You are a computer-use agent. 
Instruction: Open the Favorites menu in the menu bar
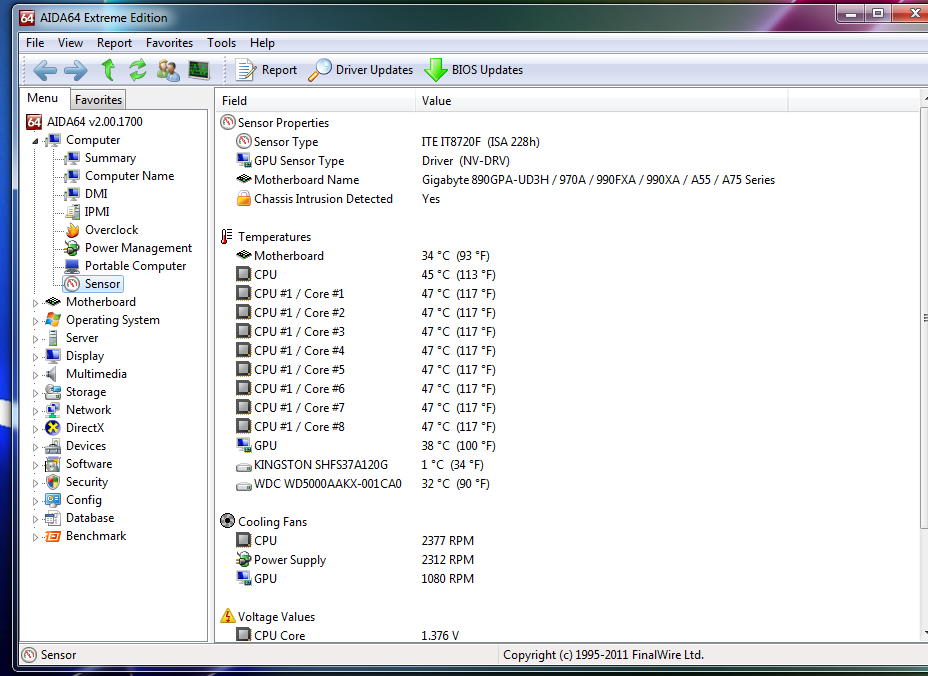point(169,43)
